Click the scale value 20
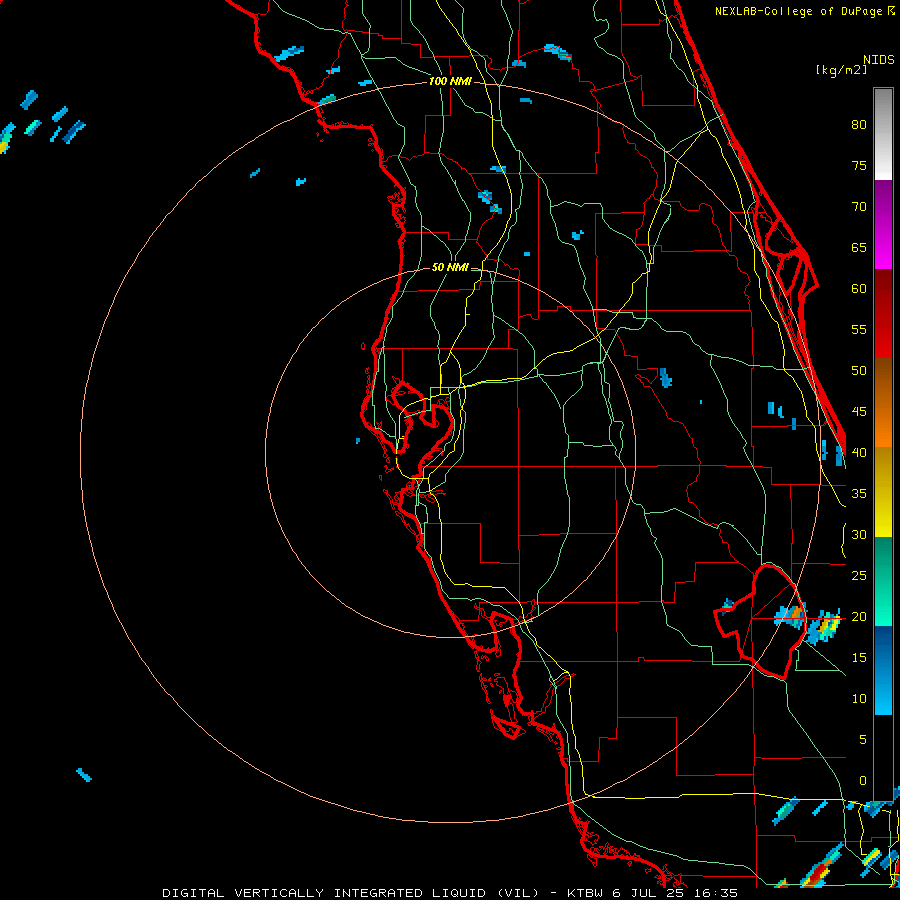900x900 pixels. point(859,616)
